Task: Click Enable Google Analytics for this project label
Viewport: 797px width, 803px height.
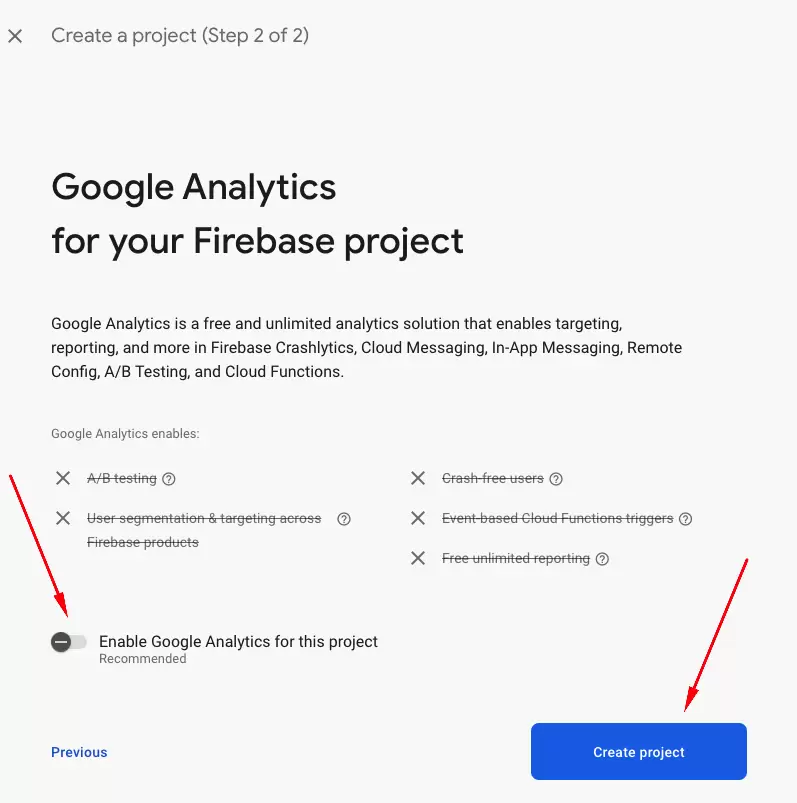Action: [x=238, y=642]
